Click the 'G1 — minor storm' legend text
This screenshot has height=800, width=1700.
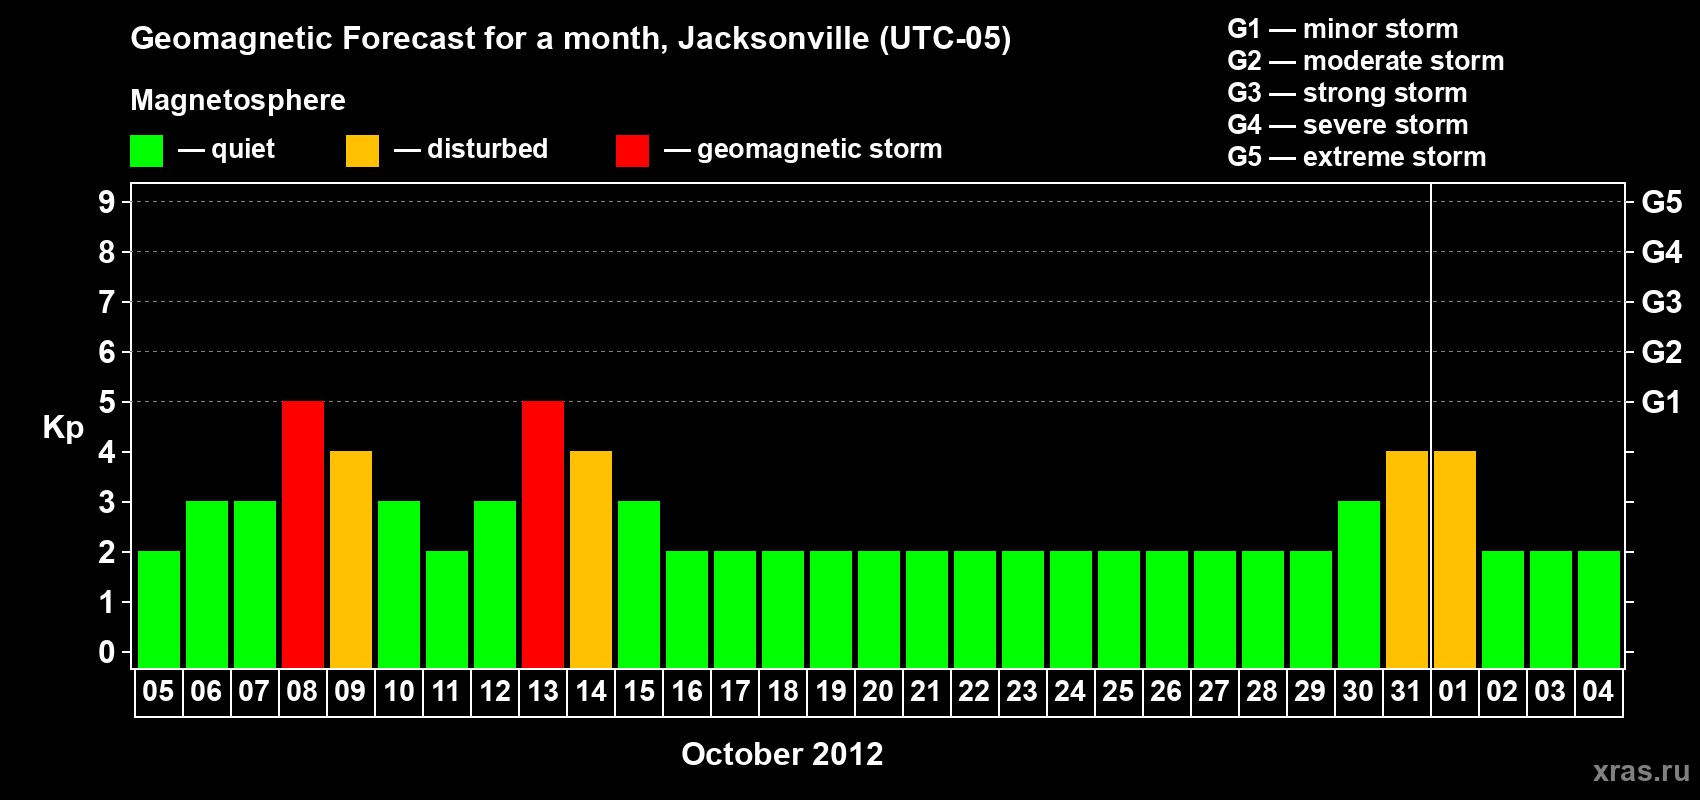click(1343, 29)
